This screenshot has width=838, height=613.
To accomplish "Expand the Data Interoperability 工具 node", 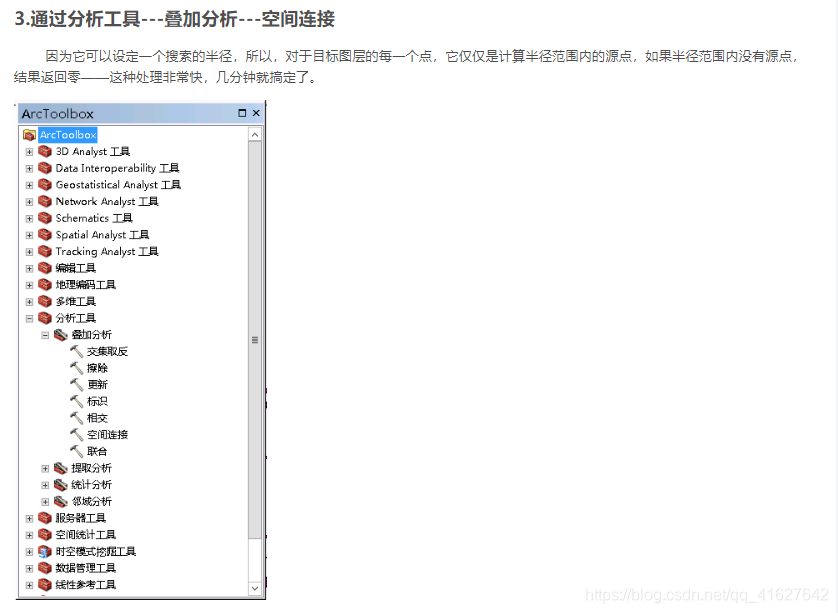I will click(x=29, y=168).
